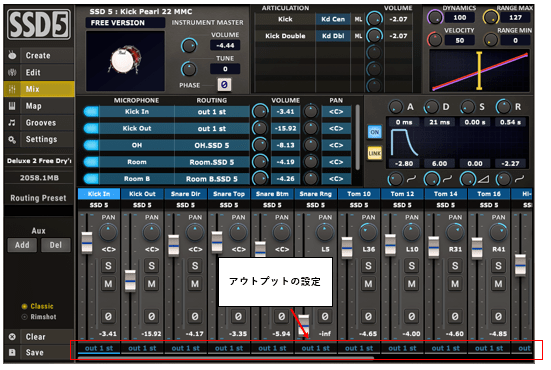Click the Dynamics knob
The height and width of the screenshot is (370, 551).
[x=435, y=17]
